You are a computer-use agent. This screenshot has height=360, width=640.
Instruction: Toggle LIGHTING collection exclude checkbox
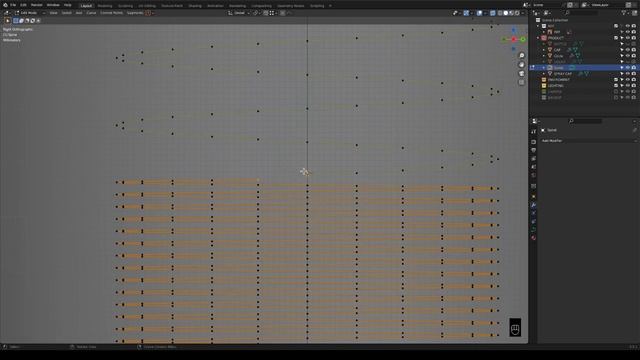click(616, 86)
